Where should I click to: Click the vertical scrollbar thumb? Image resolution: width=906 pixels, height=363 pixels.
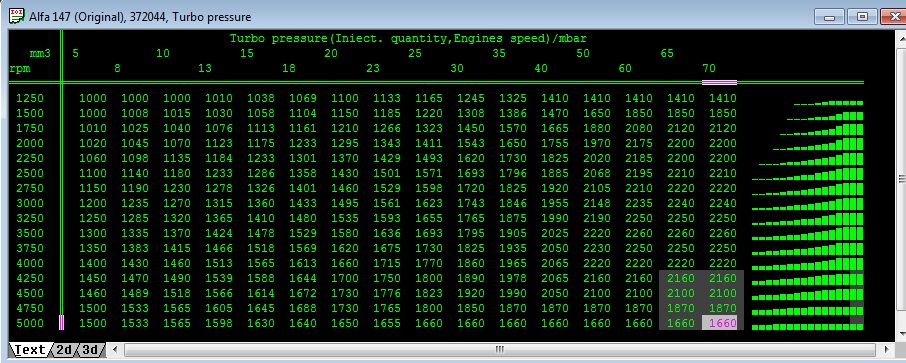[901, 179]
